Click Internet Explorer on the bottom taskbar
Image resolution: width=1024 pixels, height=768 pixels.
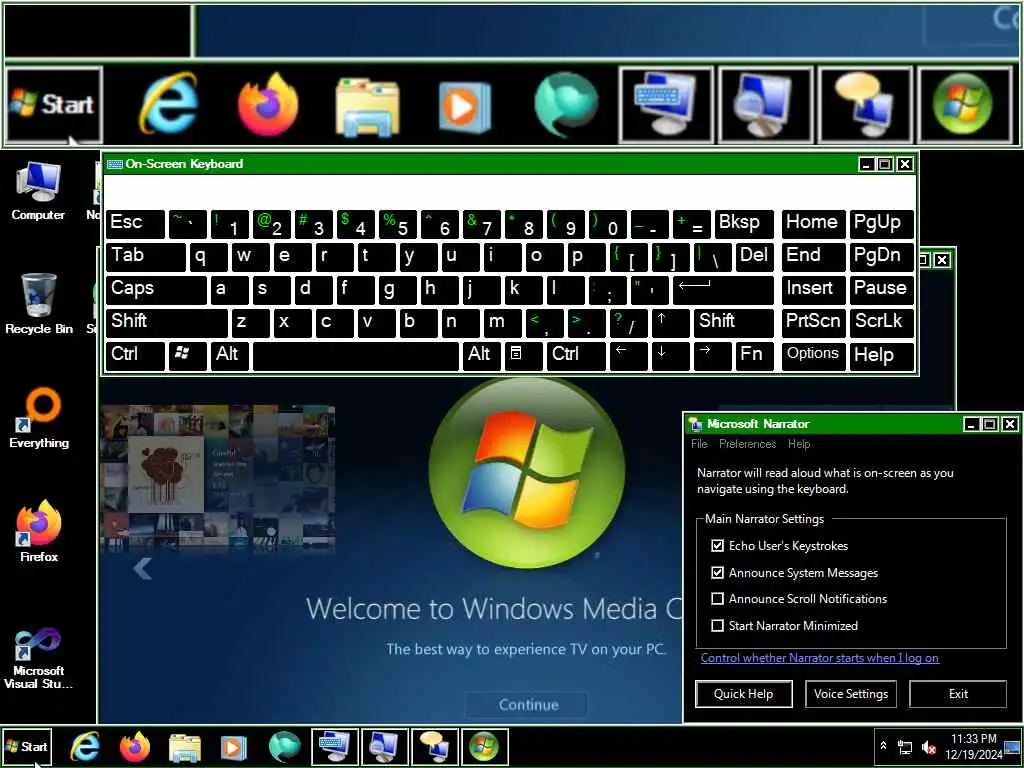click(x=85, y=747)
